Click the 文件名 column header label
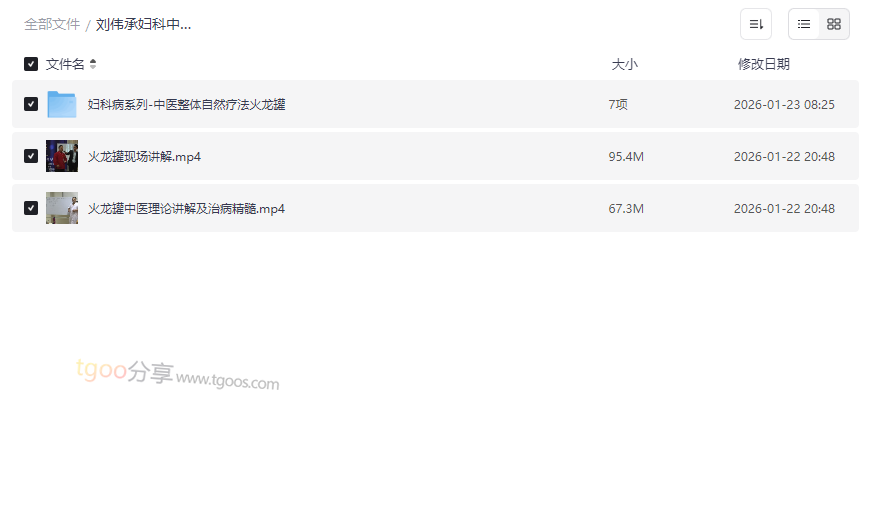The image size is (874, 514). 65,64
